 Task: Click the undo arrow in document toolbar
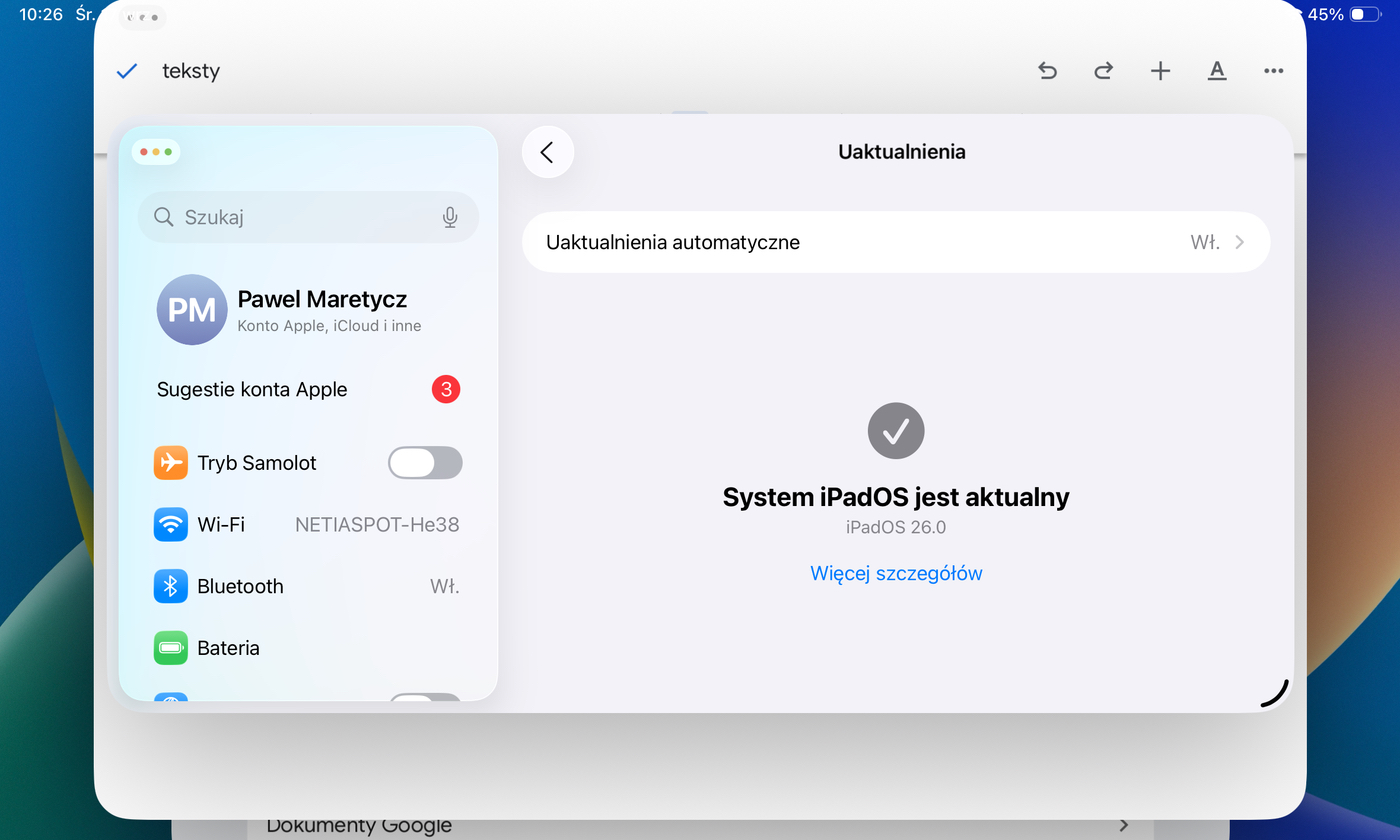1047,71
